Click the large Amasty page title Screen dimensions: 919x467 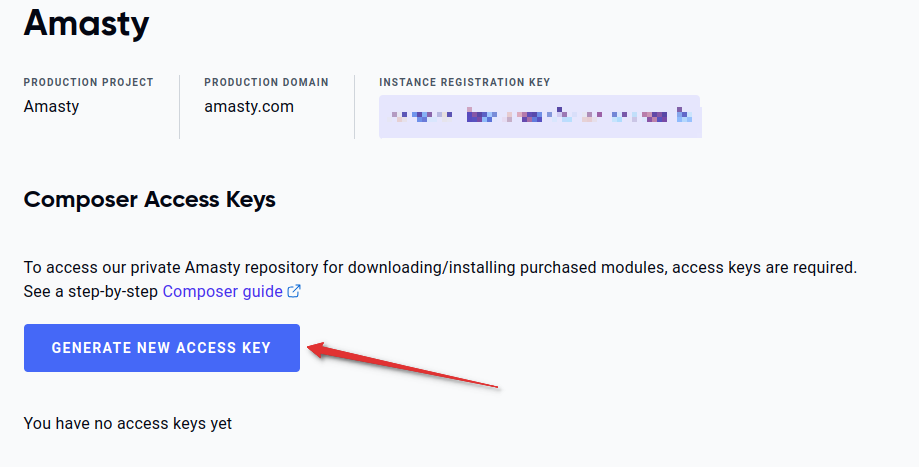click(x=86, y=23)
